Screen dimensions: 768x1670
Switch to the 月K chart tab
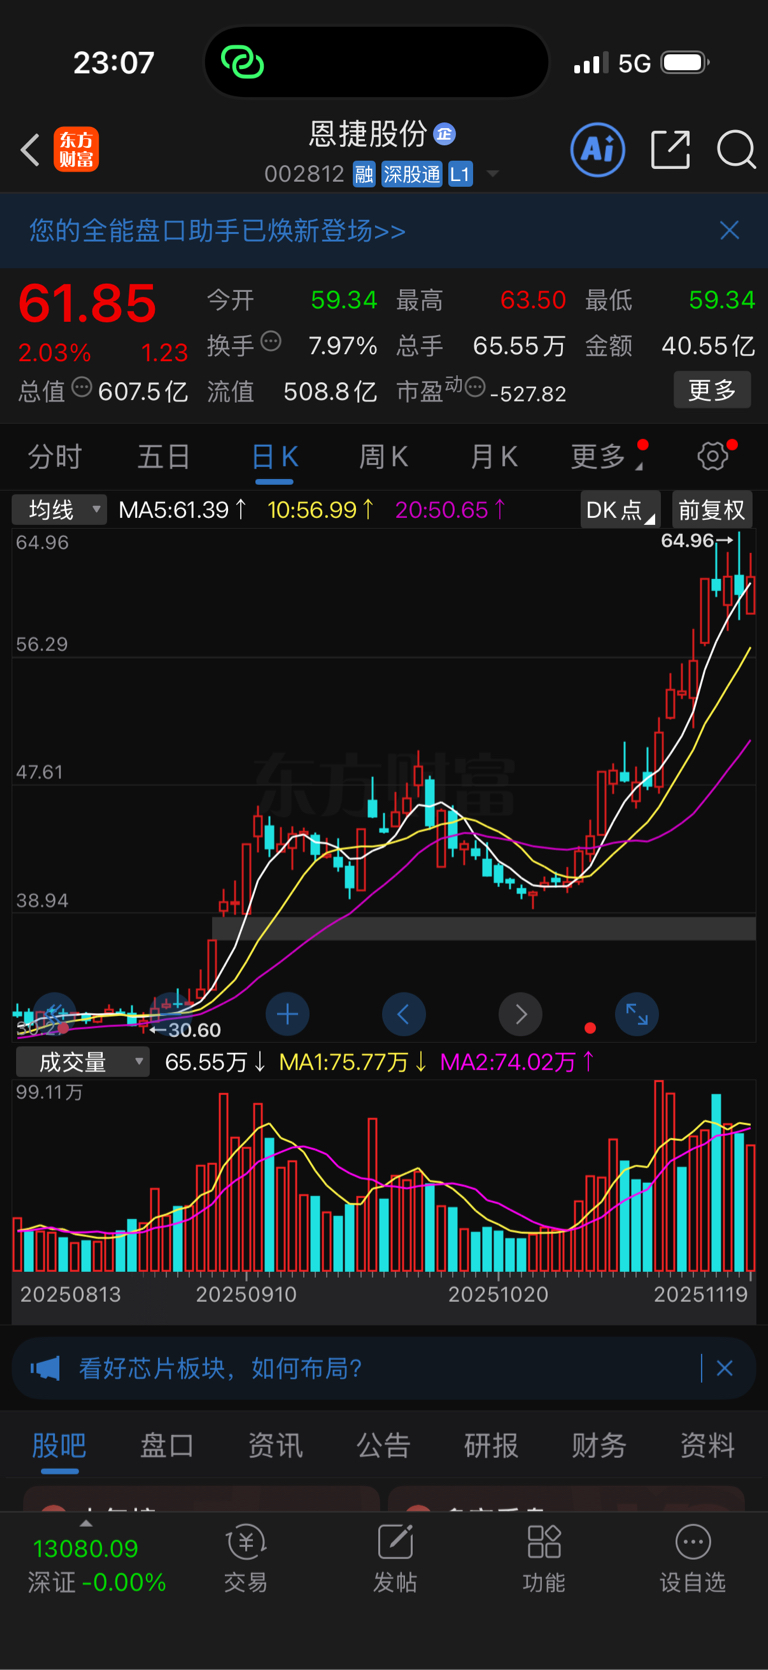[x=494, y=457]
